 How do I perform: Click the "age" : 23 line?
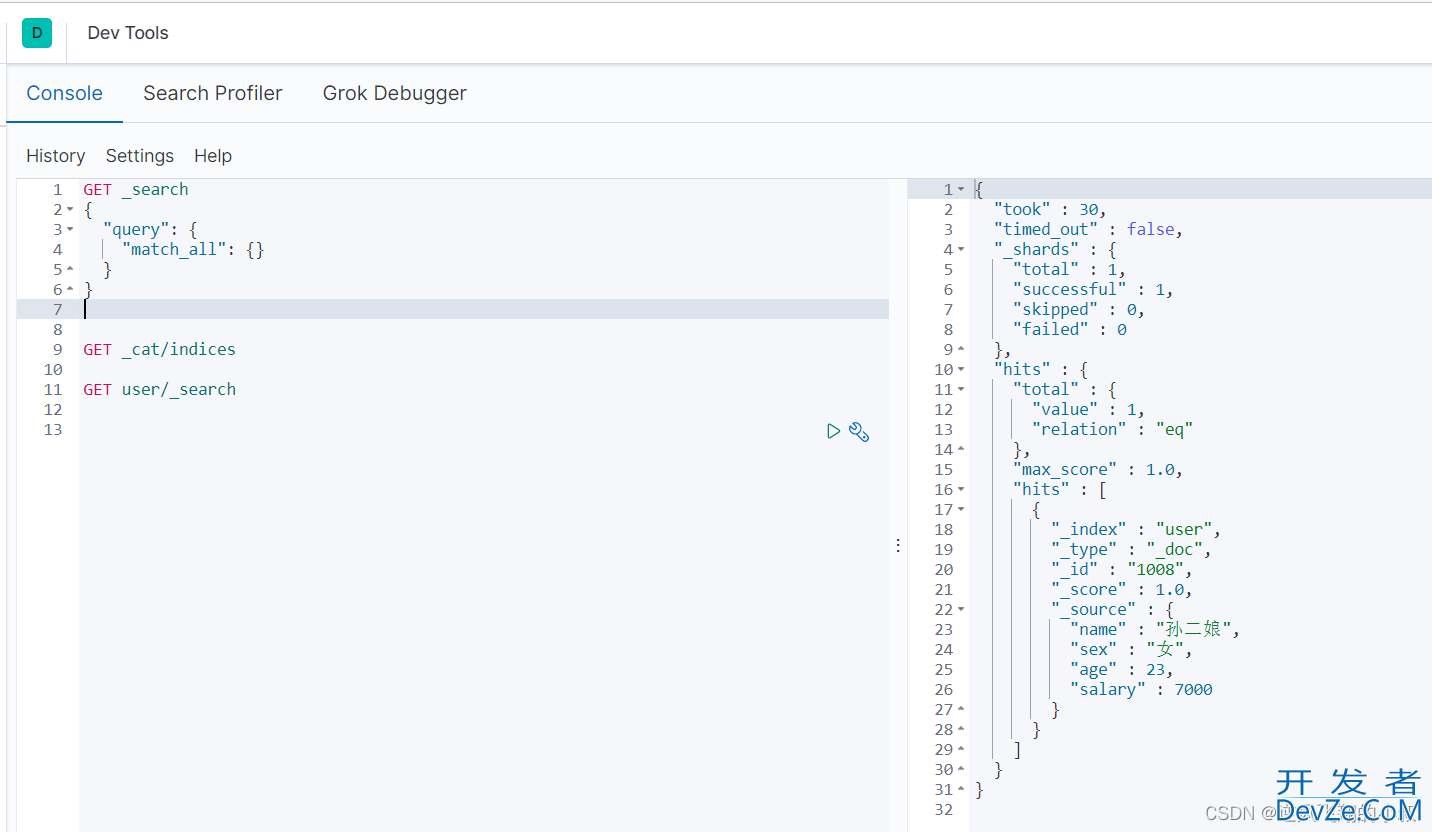[x=1122, y=669]
